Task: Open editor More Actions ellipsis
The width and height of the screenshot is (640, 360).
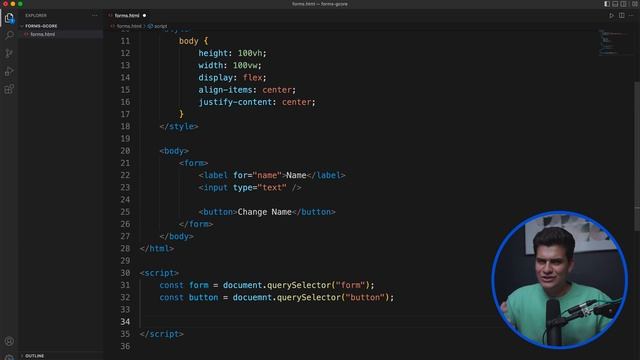Action: click(631, 16)
